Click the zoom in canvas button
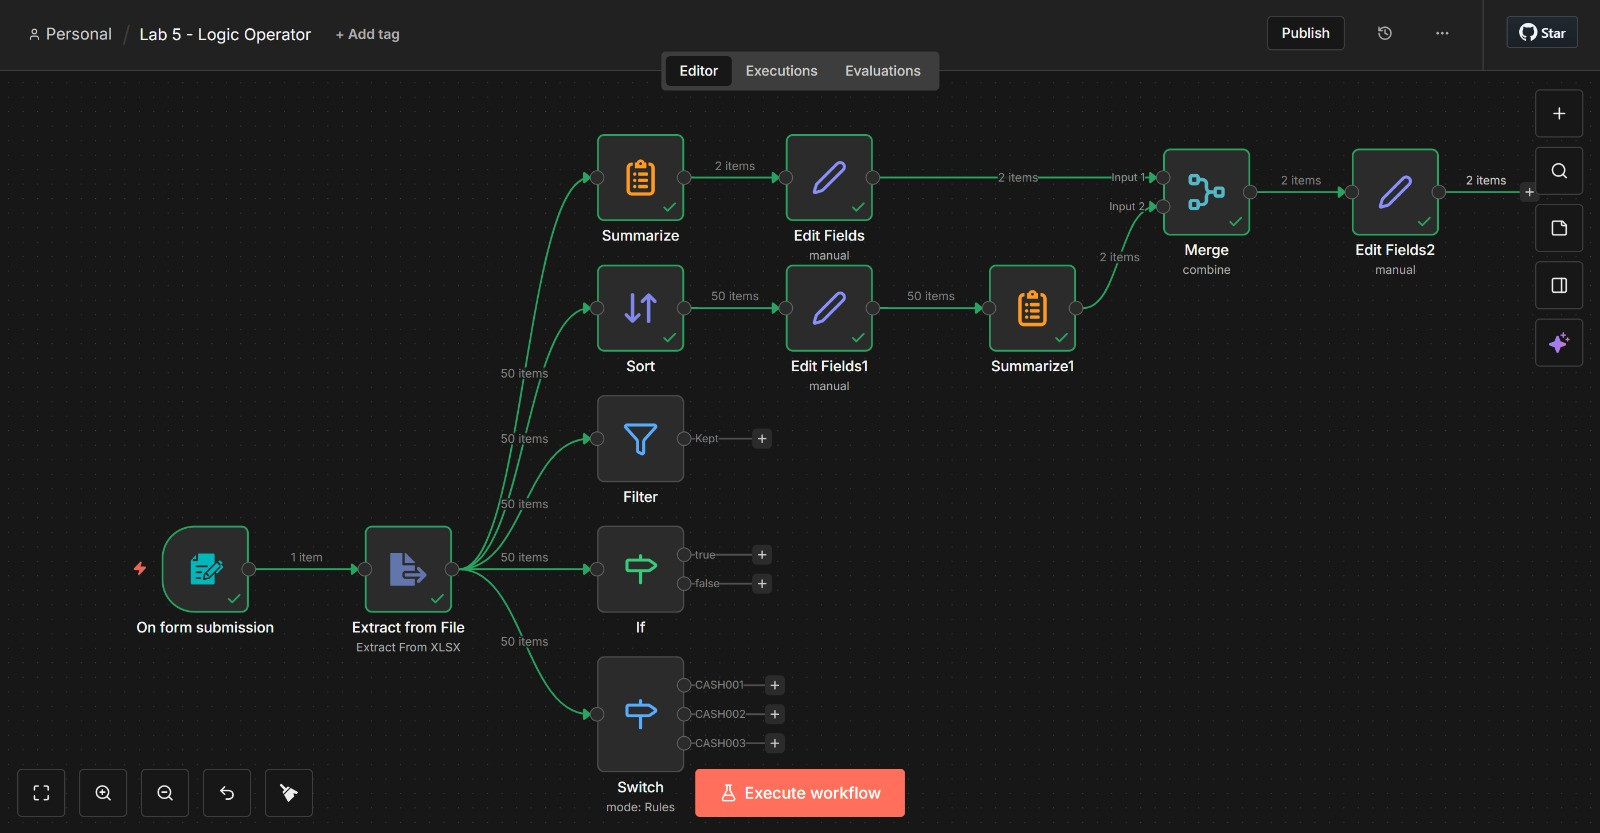The image size is (1600, 833). (103, 793)
